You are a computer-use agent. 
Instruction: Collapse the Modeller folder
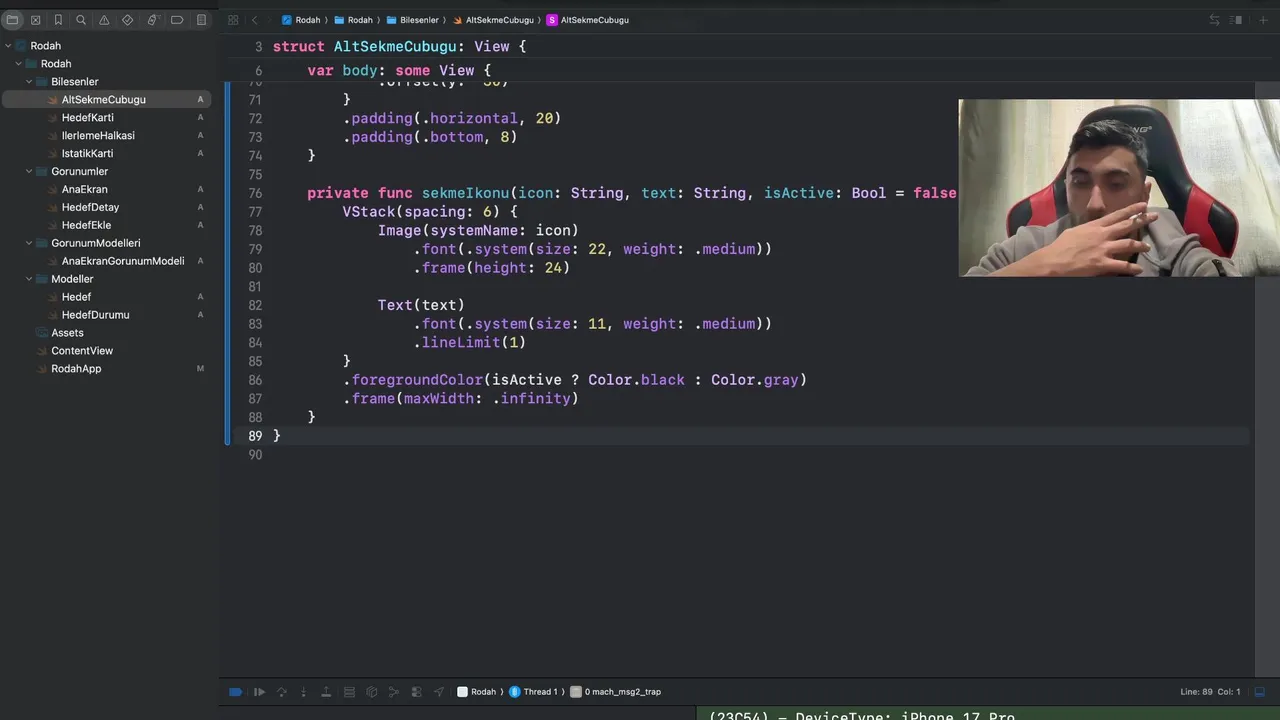29,280
